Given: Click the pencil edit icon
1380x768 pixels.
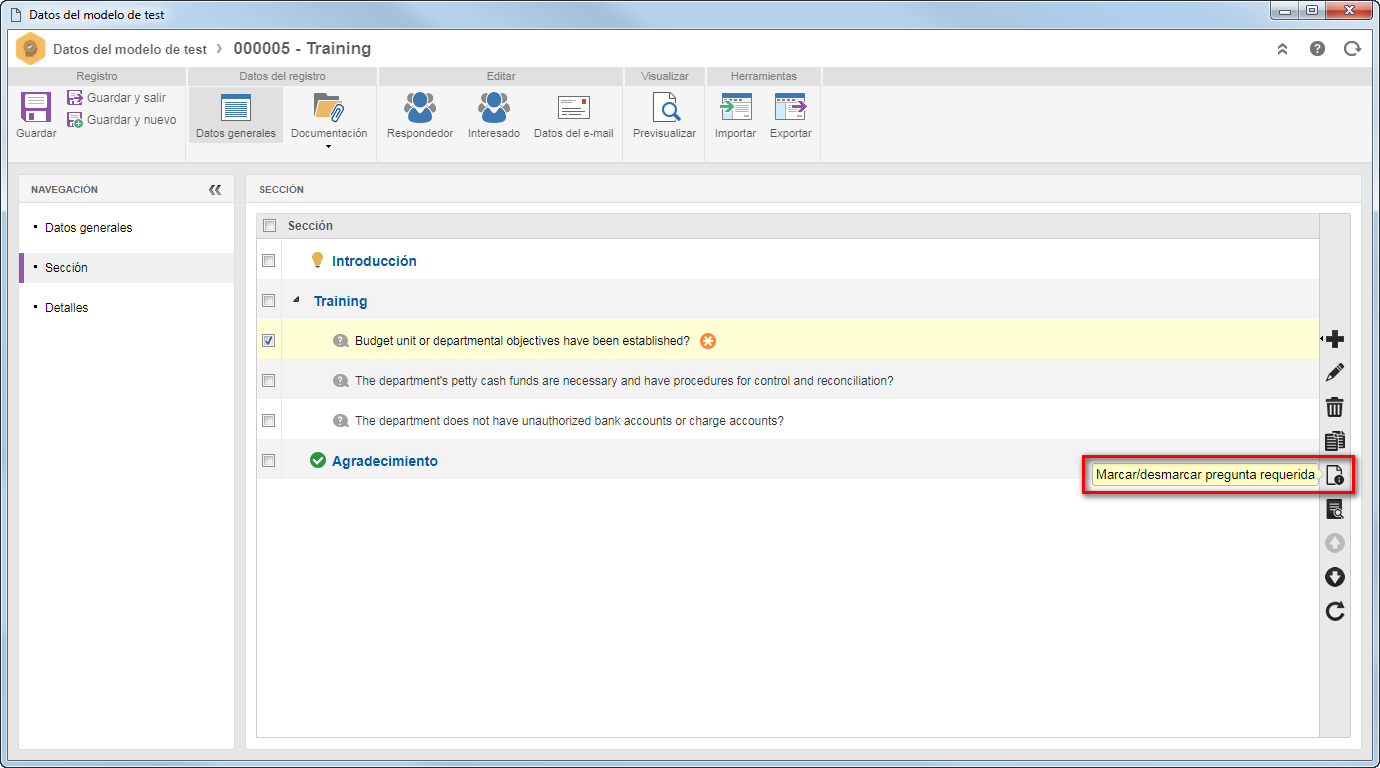Looking at the screenshot, I should click(1335, 373).
